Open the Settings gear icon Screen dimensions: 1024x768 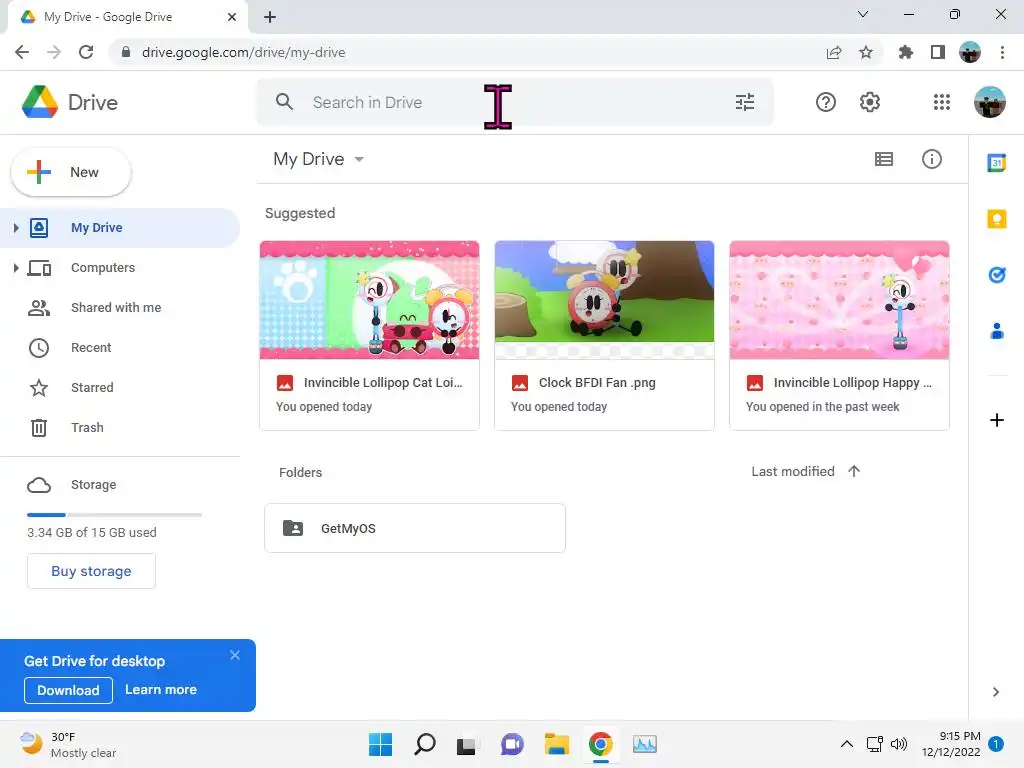(869, 102)
